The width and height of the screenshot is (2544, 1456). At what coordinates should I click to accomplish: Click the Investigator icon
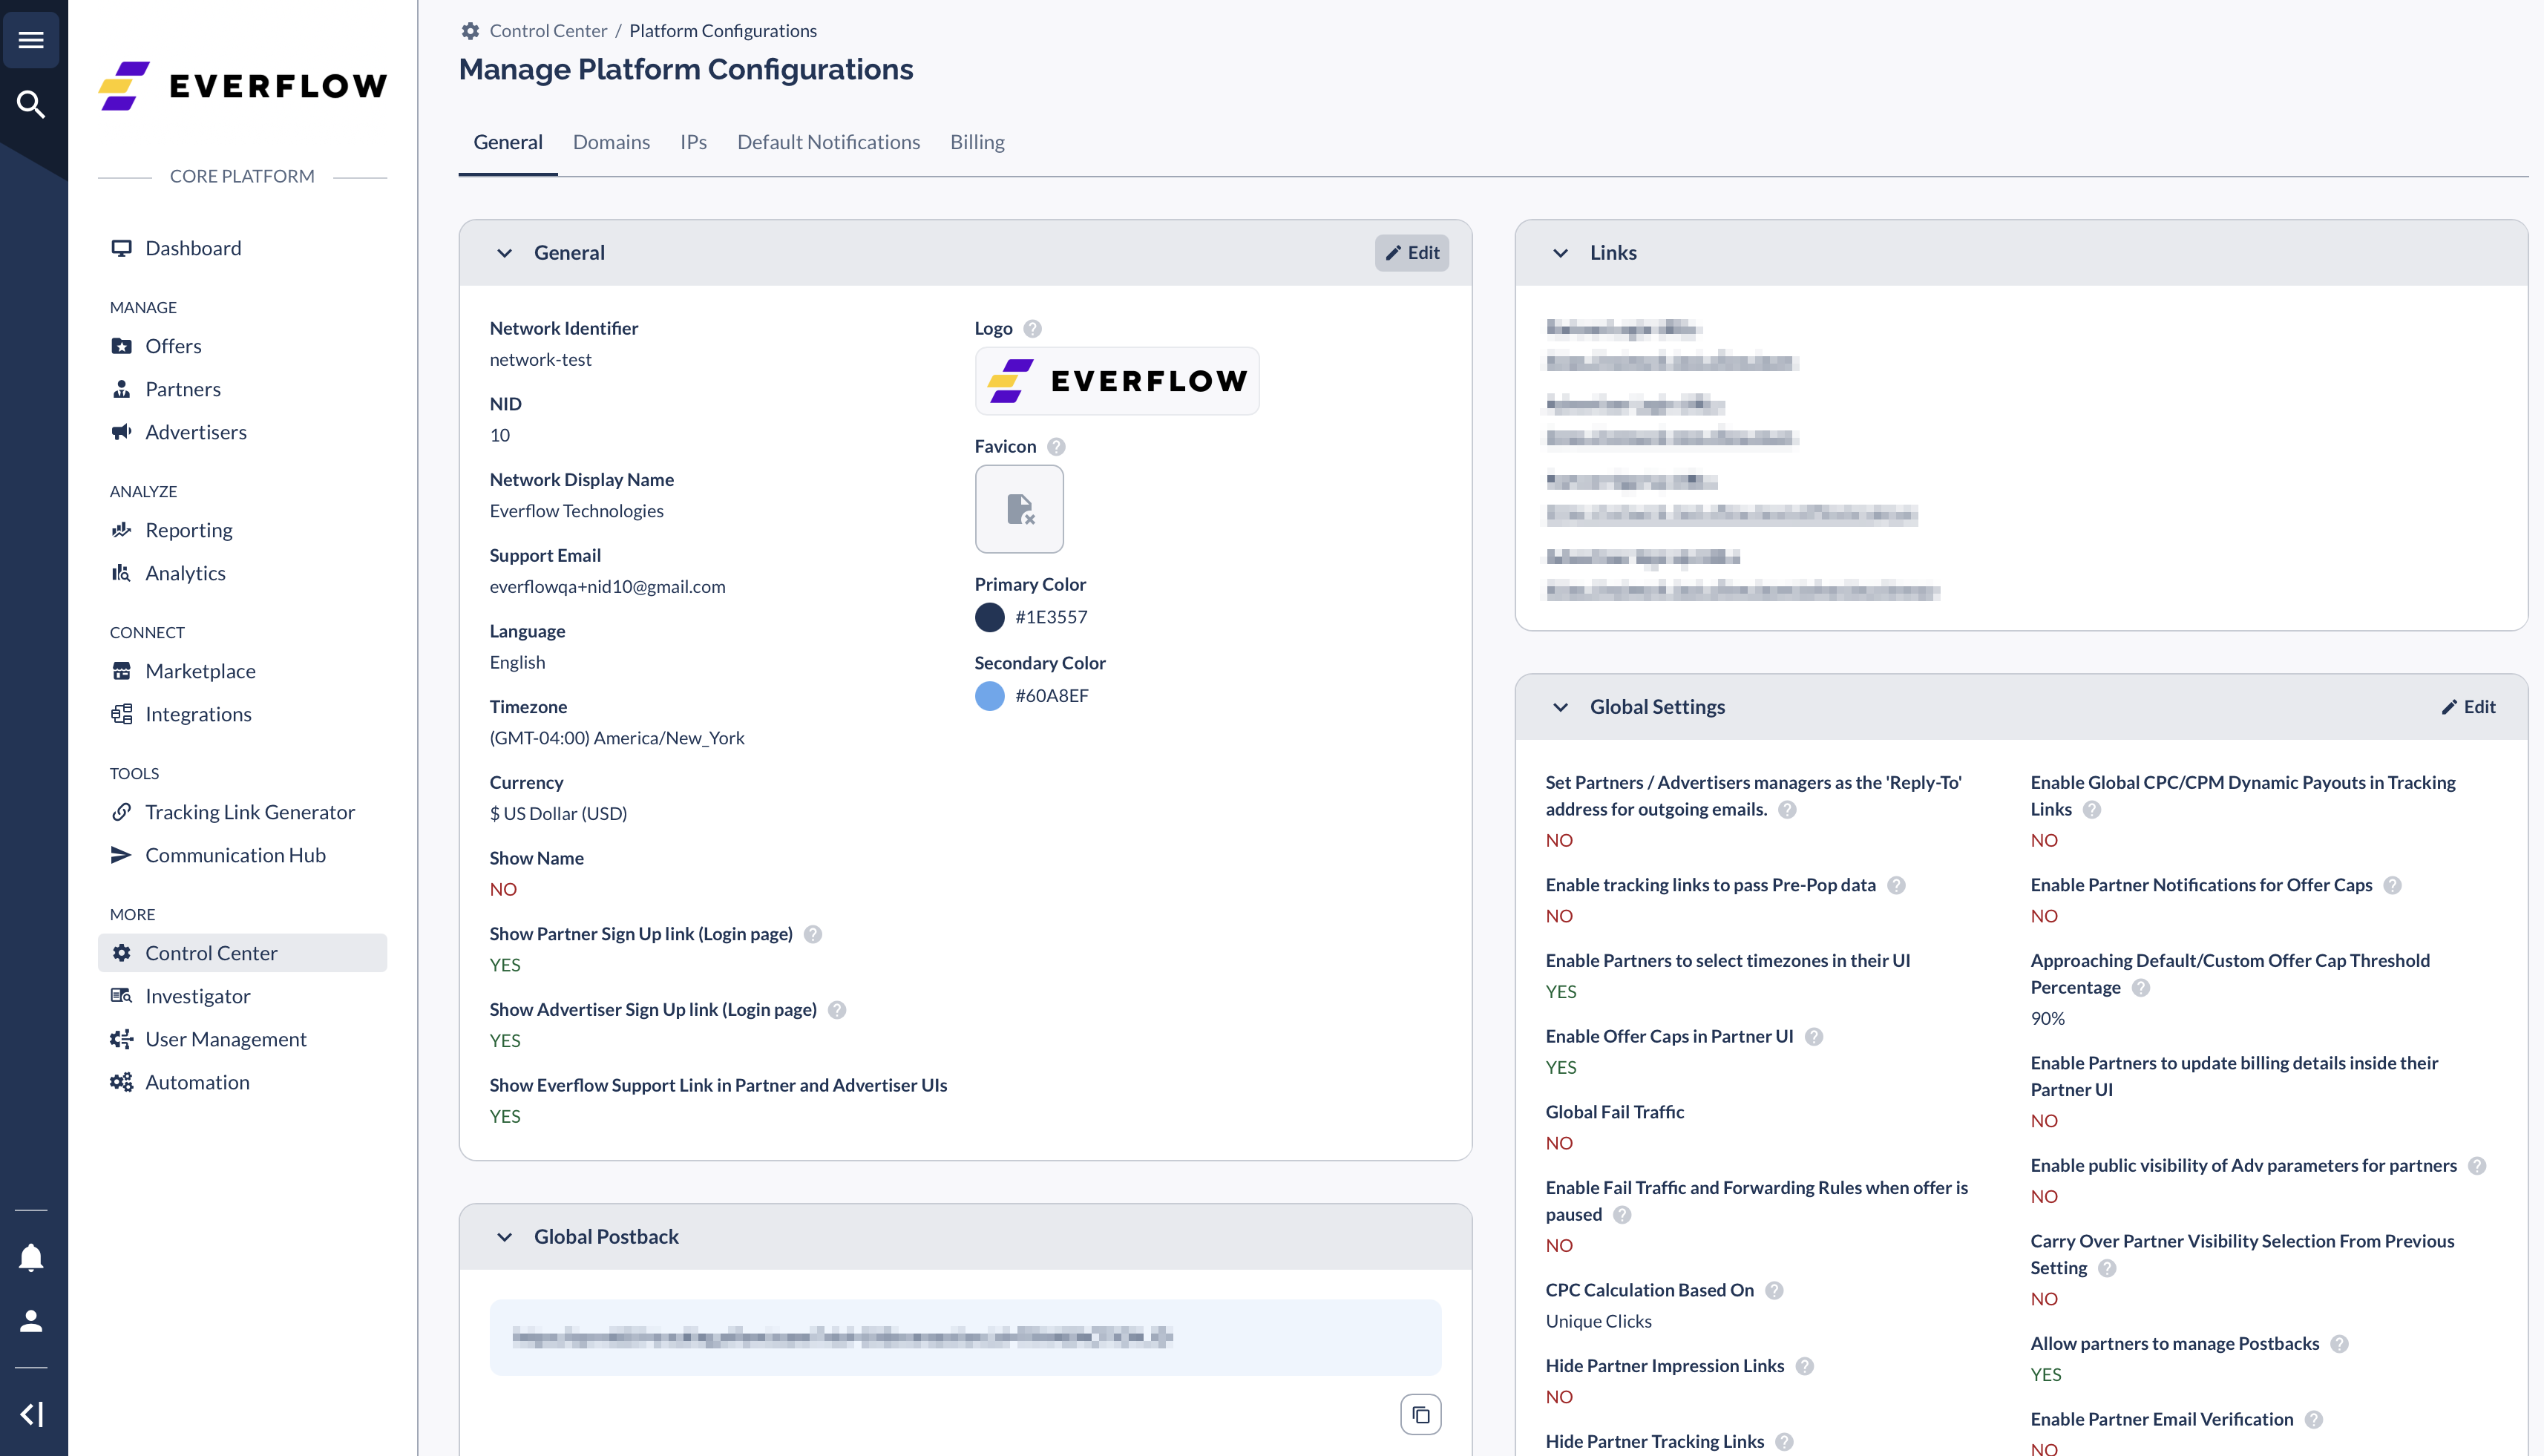tap(121, 996)
